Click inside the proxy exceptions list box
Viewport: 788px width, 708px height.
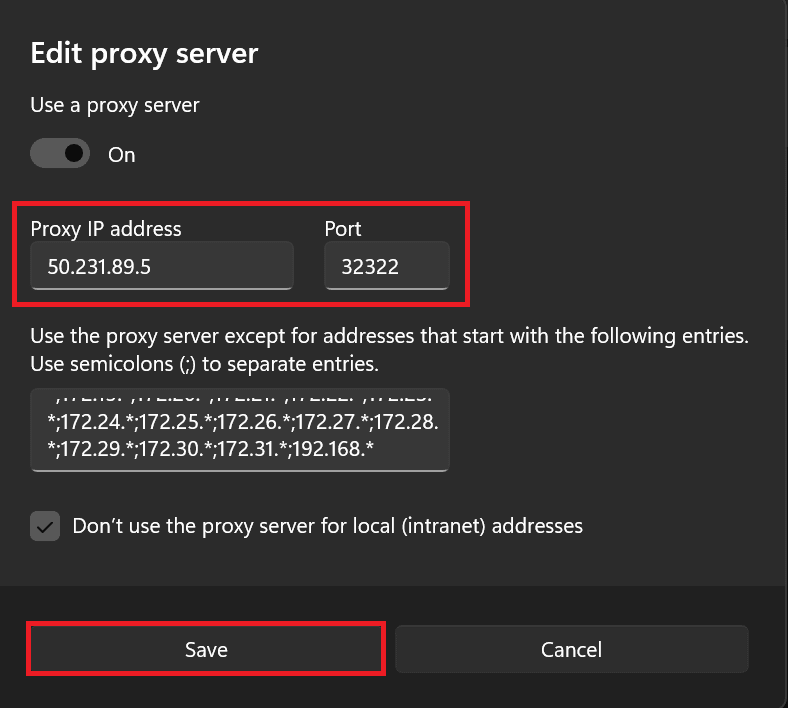[240, 430]
